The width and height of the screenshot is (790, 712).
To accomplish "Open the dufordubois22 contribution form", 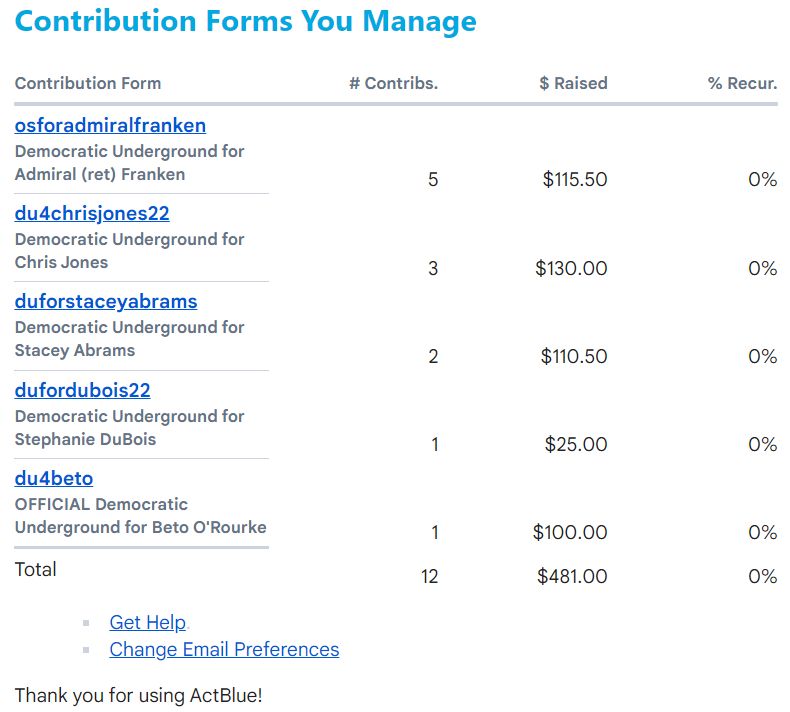I will pos(82,390).
